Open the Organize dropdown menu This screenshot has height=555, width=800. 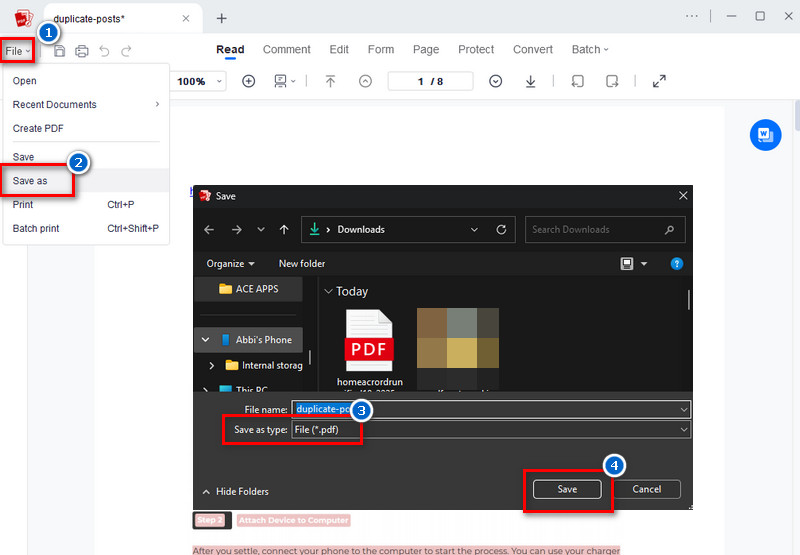coord(230,263)
